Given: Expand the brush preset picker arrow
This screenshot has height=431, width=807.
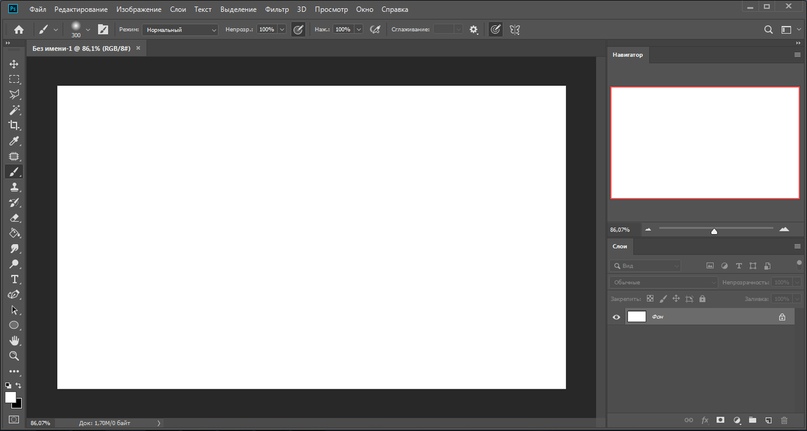Looking at the screenshot, I should 88,30.
